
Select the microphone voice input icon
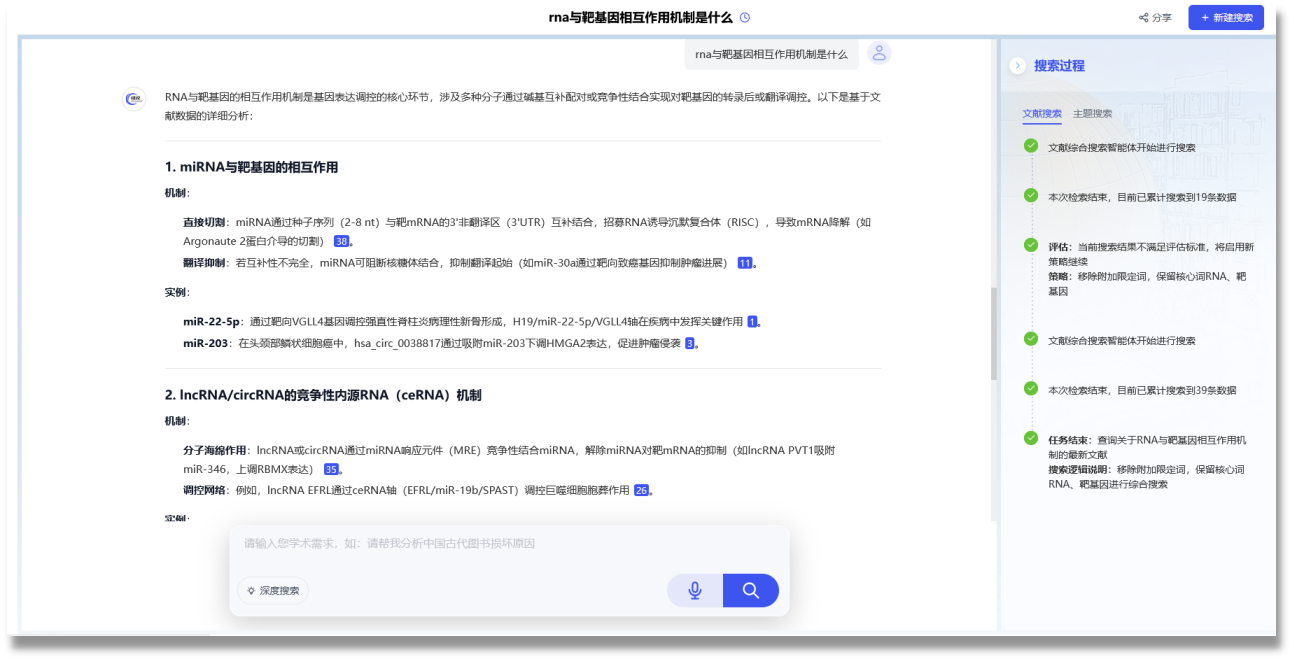click(695, 590)
